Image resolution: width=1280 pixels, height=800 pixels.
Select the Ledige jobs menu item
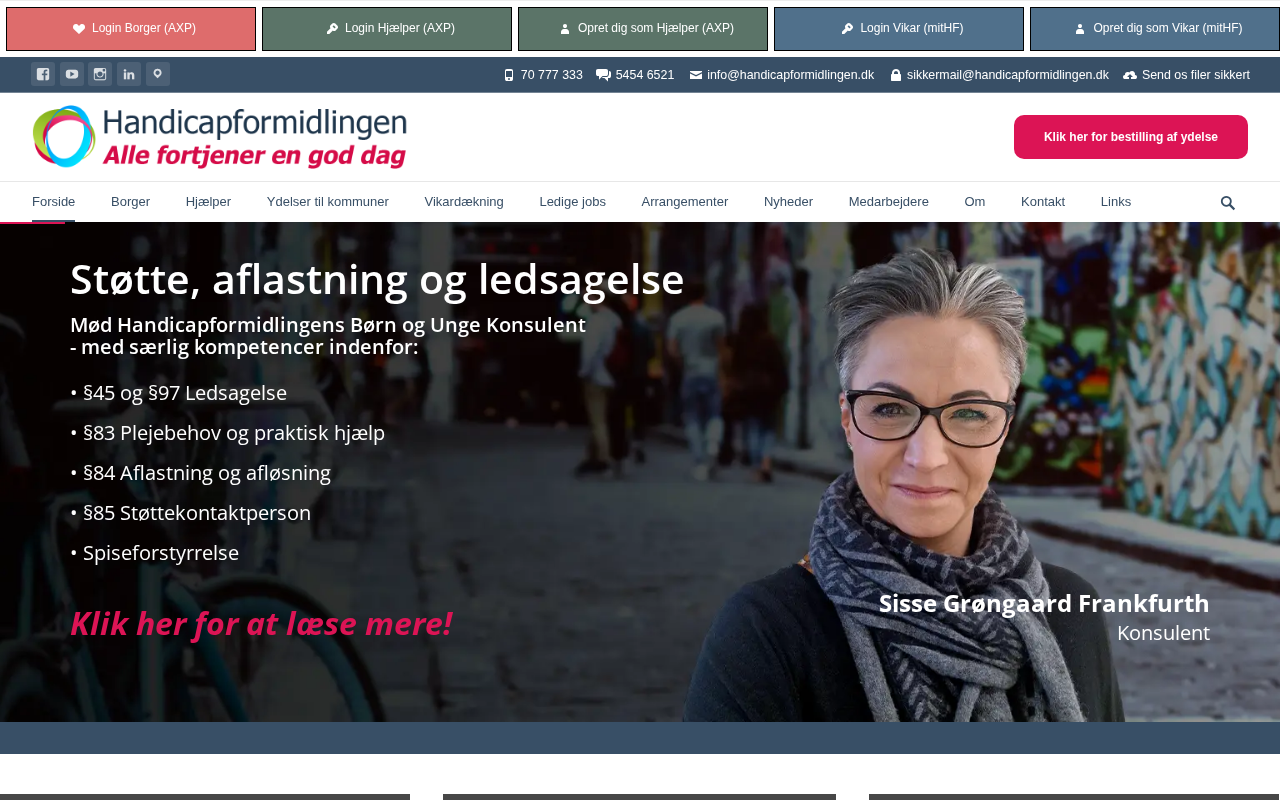tap(573, 202)
